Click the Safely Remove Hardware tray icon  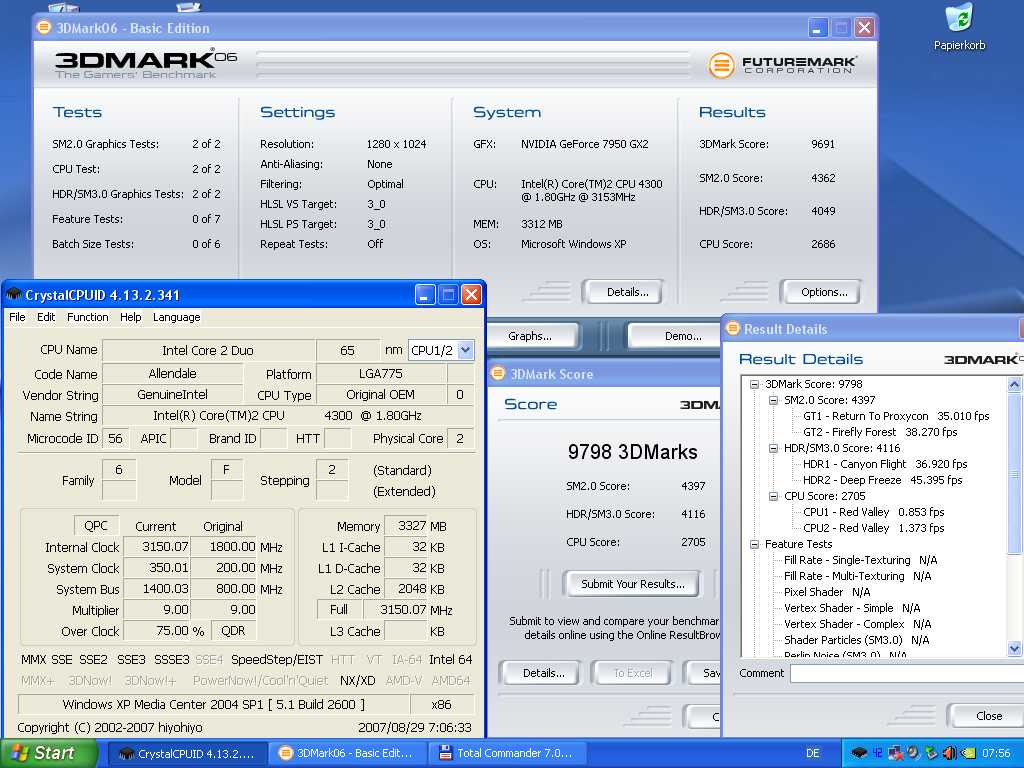click(x=932, y=753)
